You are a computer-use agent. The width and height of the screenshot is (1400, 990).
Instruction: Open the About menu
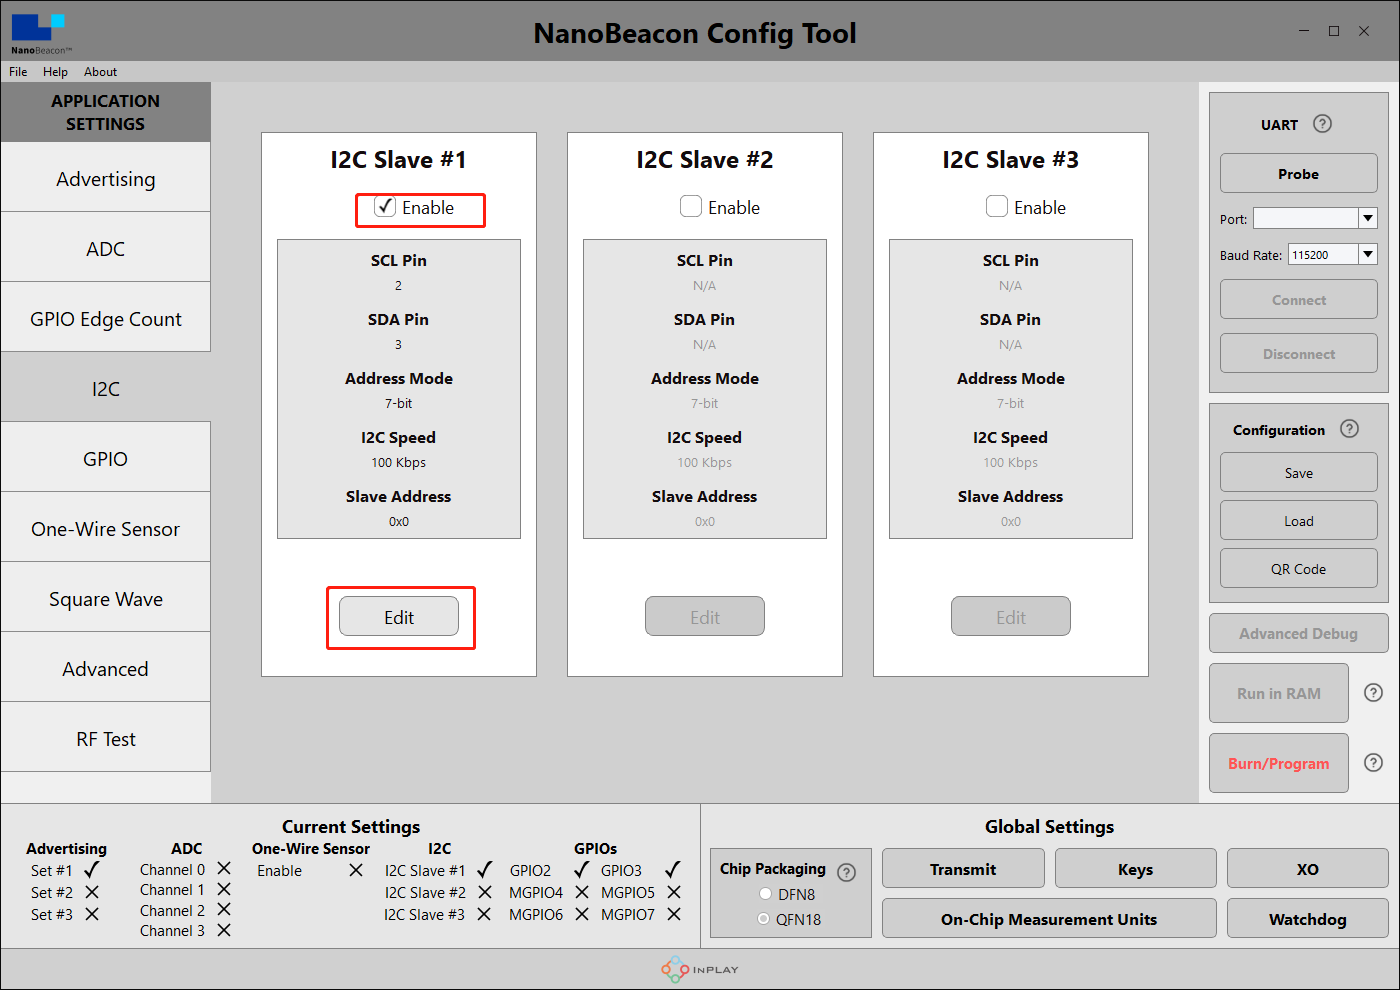tap(100, 72)
